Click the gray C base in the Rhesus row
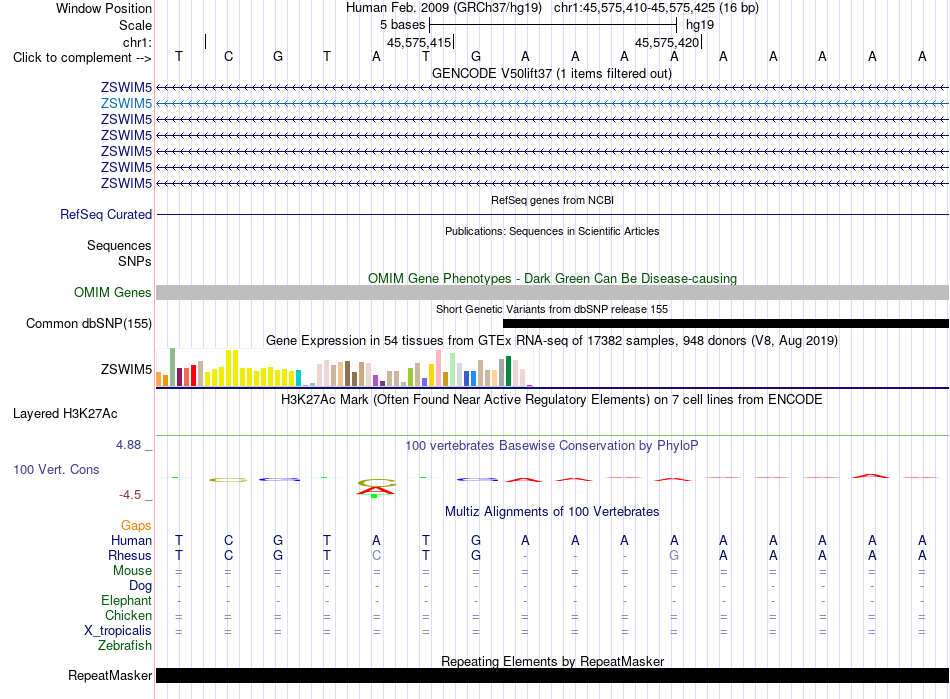The image size is (950, 699). tap(376, 555)
